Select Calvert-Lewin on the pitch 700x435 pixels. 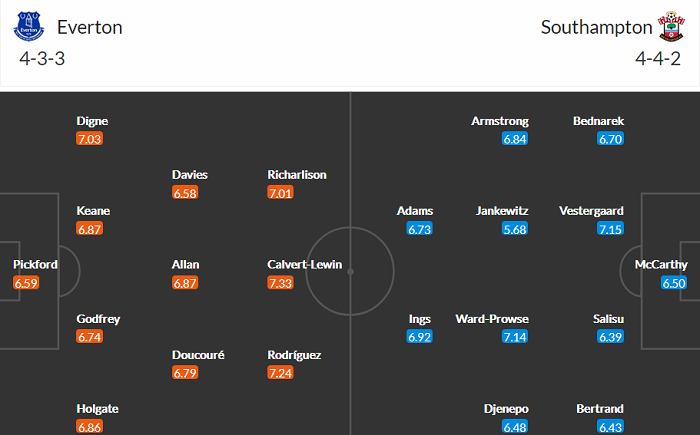305,265
